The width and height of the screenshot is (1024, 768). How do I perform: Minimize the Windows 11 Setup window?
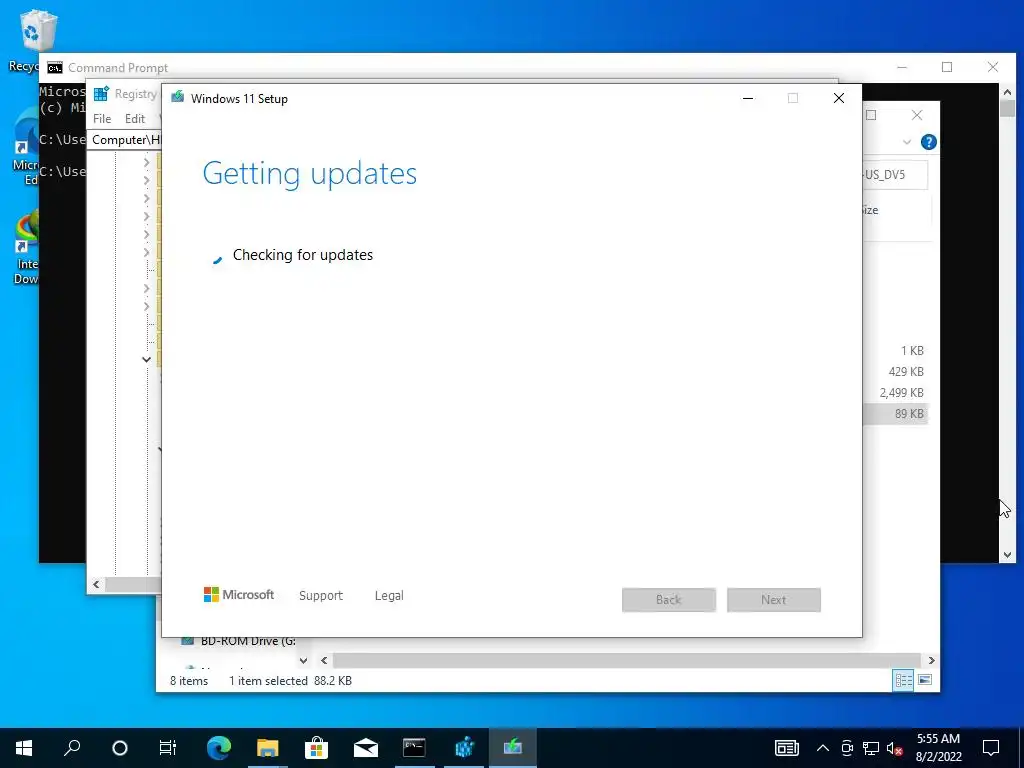(x=748, y=98)
